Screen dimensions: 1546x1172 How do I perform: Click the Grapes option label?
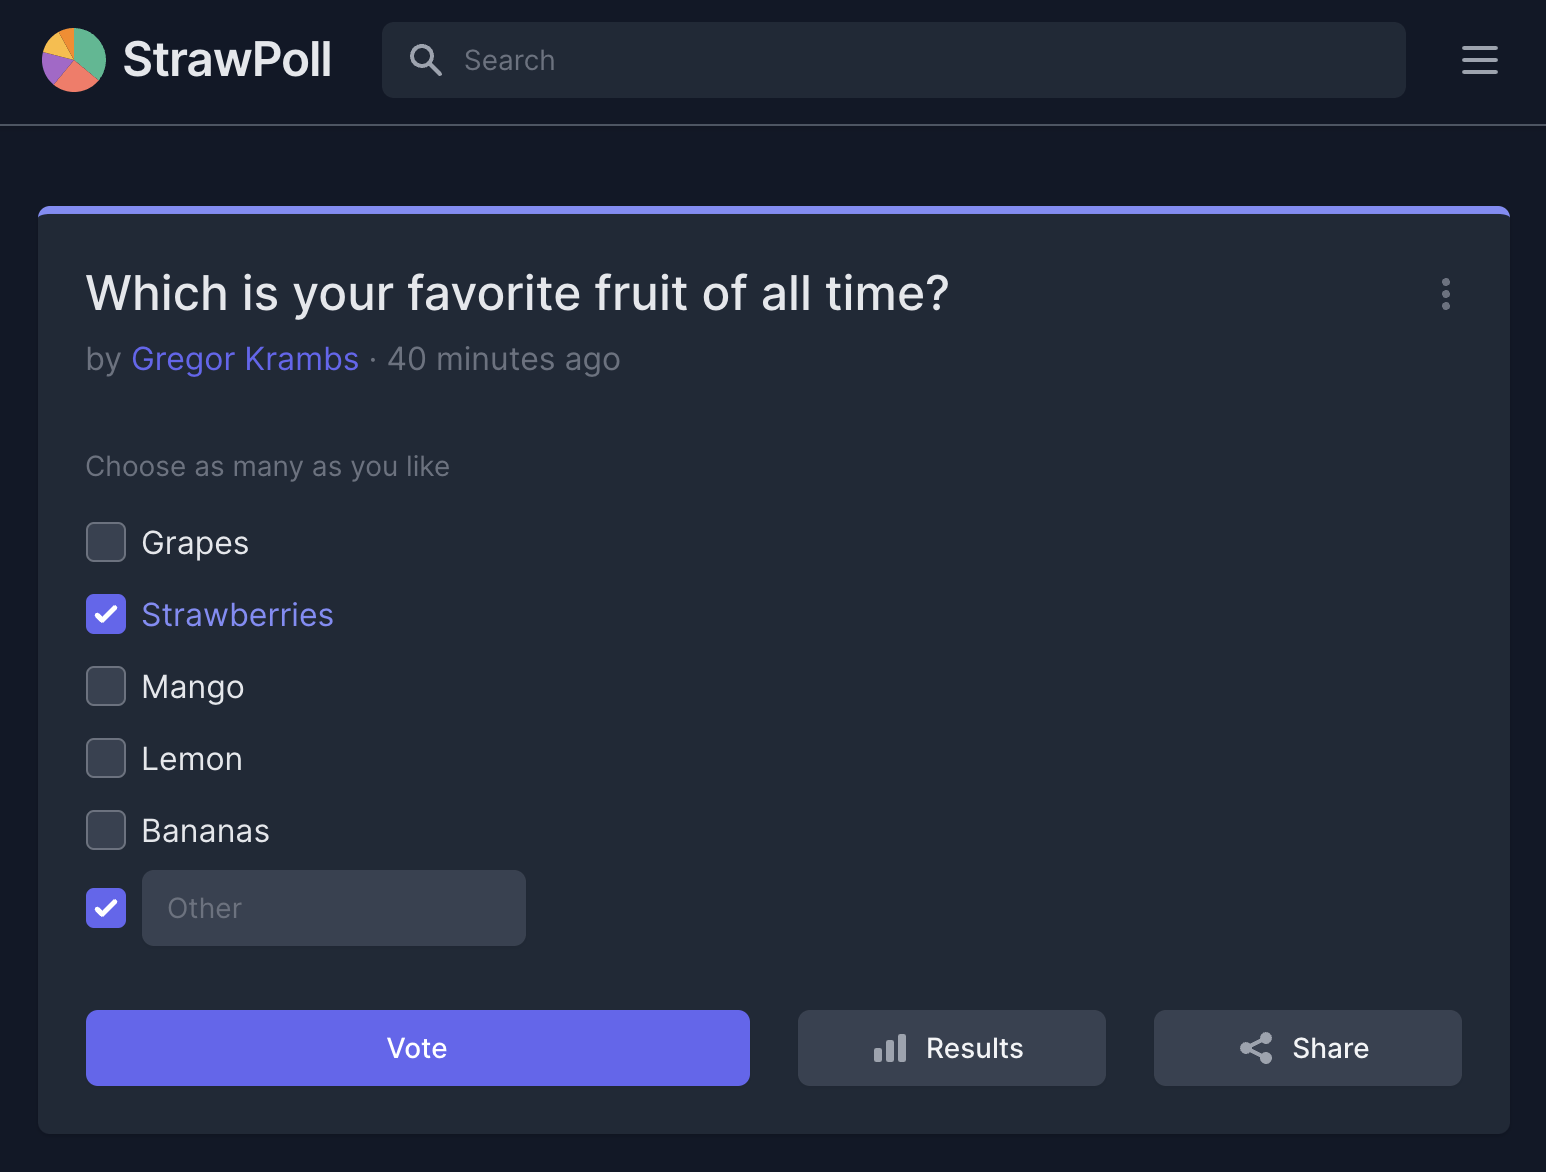[195, 543]
